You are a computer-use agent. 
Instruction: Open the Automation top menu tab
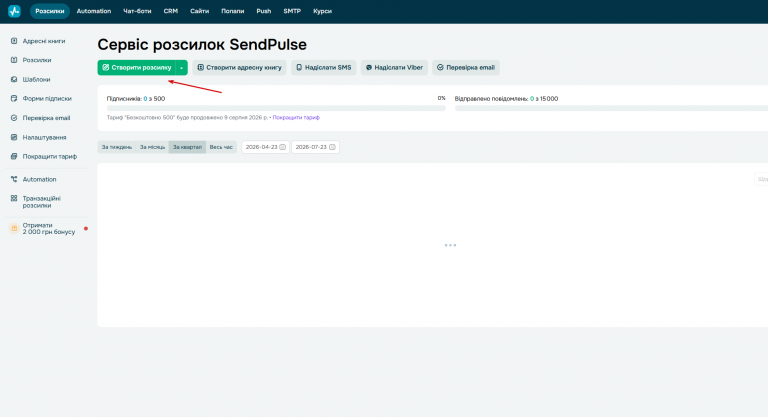click(94, 11)
